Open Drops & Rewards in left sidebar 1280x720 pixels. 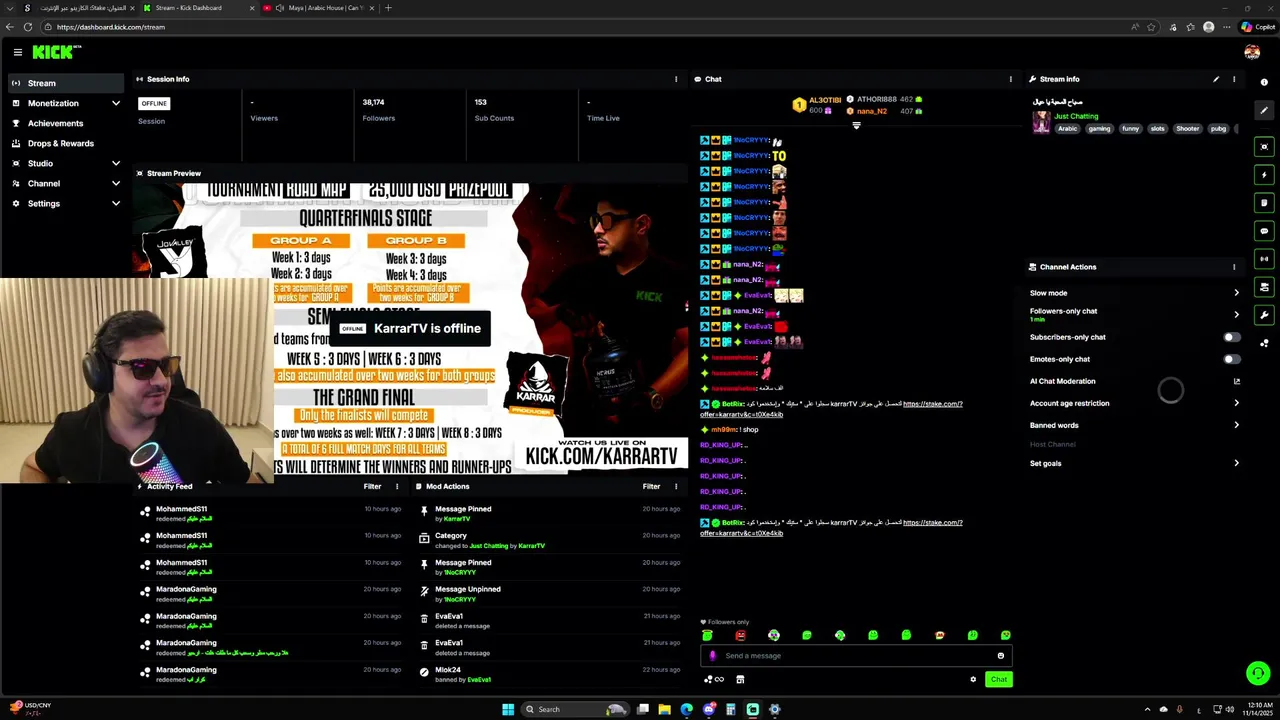[66, 143]
